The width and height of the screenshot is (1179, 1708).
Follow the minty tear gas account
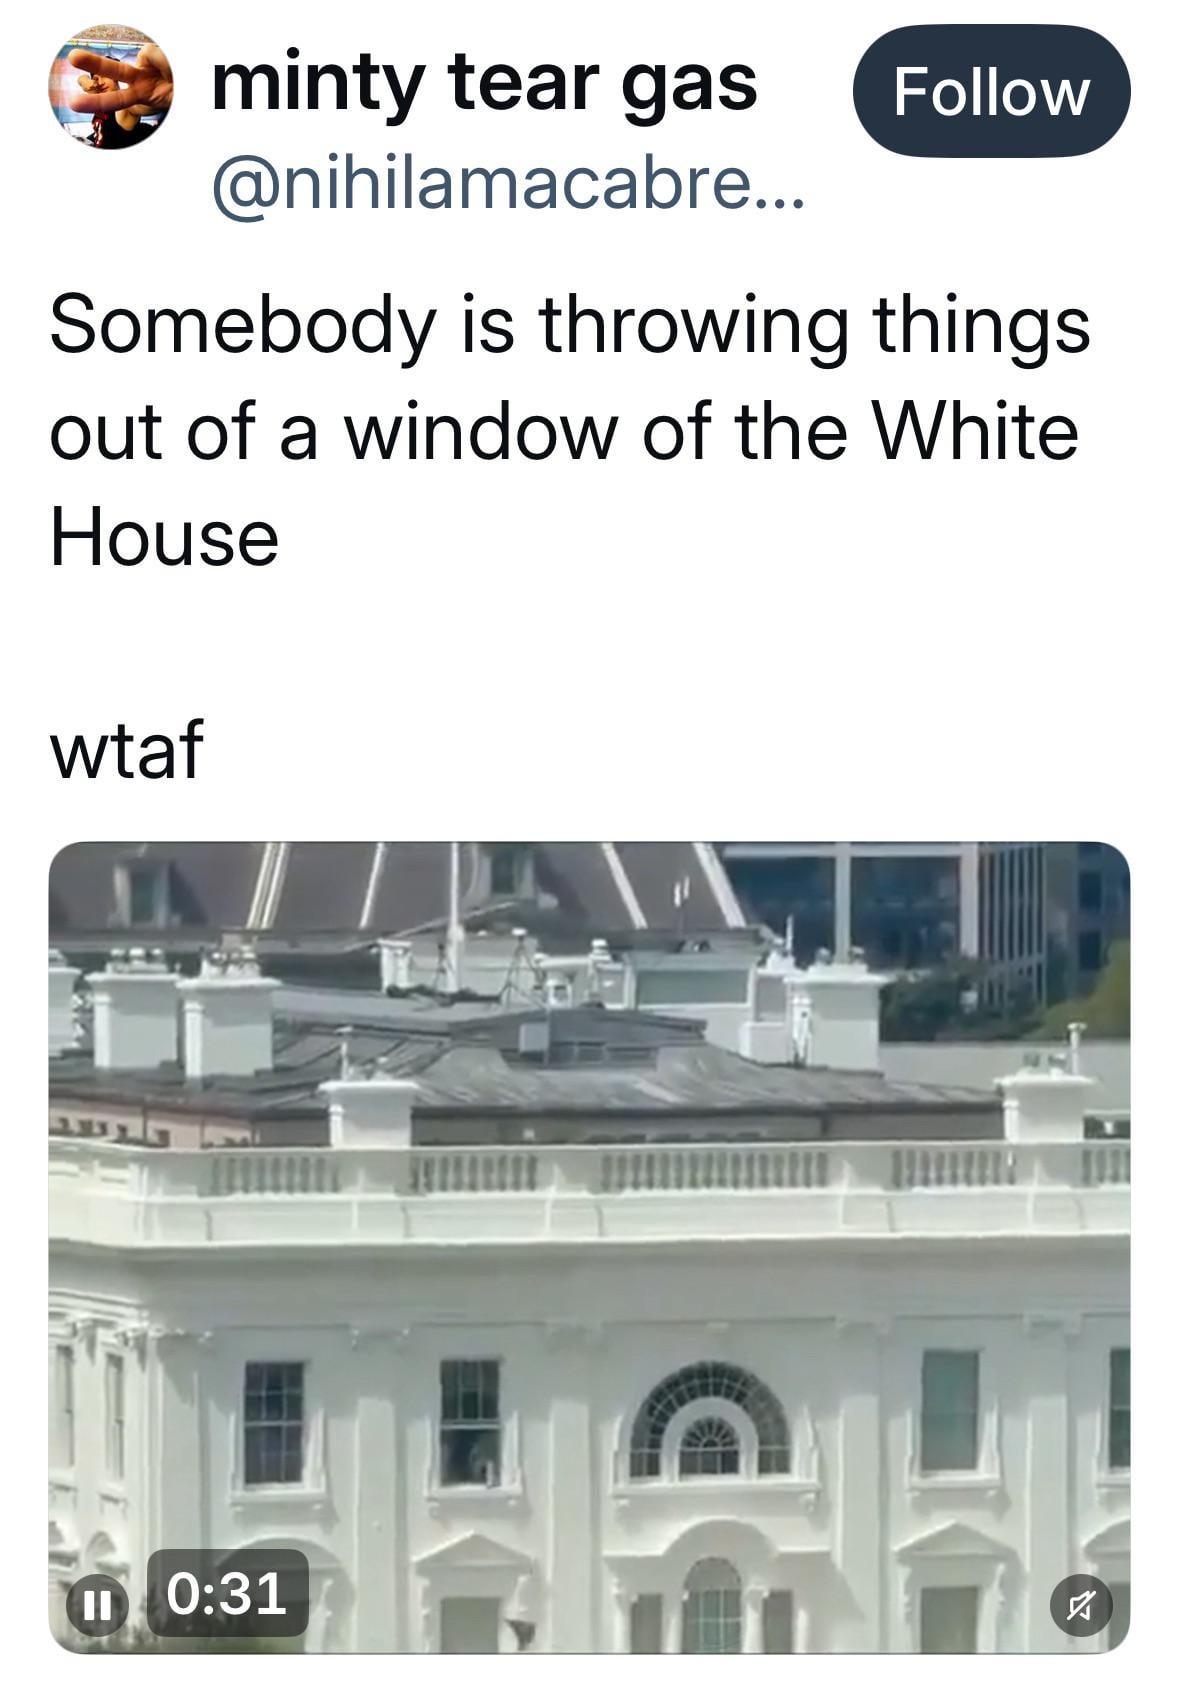[991, 91]
